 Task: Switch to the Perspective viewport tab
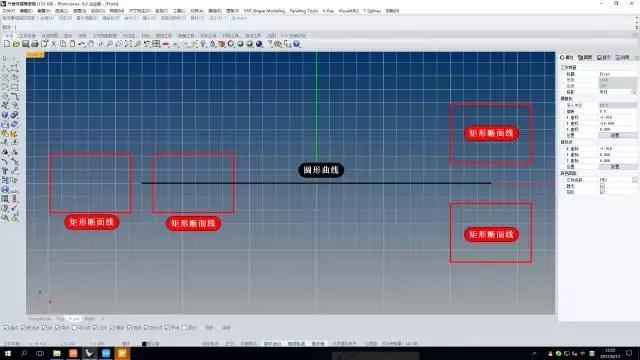click(x=40, y=318)
